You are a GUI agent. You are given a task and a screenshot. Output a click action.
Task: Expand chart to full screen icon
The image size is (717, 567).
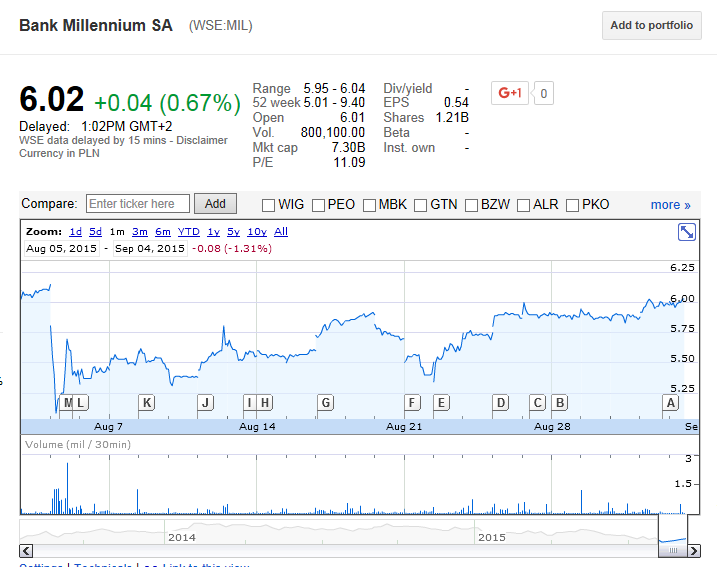(686, 232)
